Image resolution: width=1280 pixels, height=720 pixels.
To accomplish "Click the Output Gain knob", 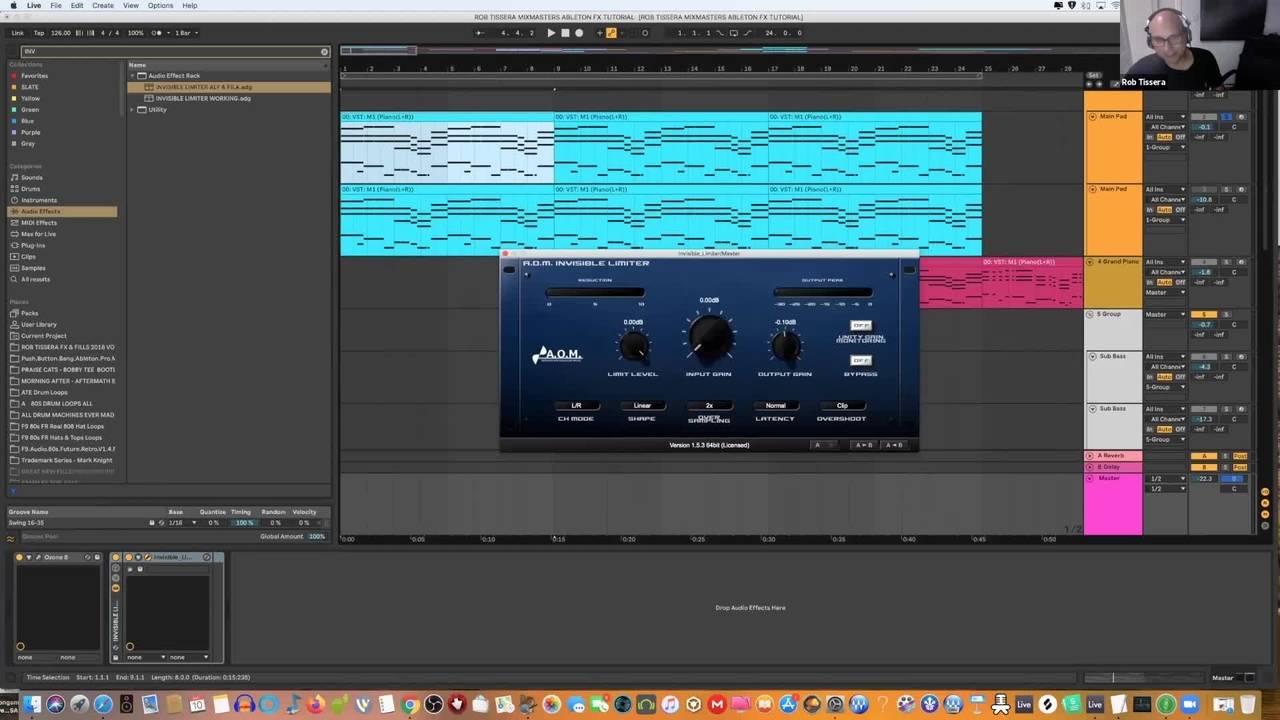I will click(785, 346).
